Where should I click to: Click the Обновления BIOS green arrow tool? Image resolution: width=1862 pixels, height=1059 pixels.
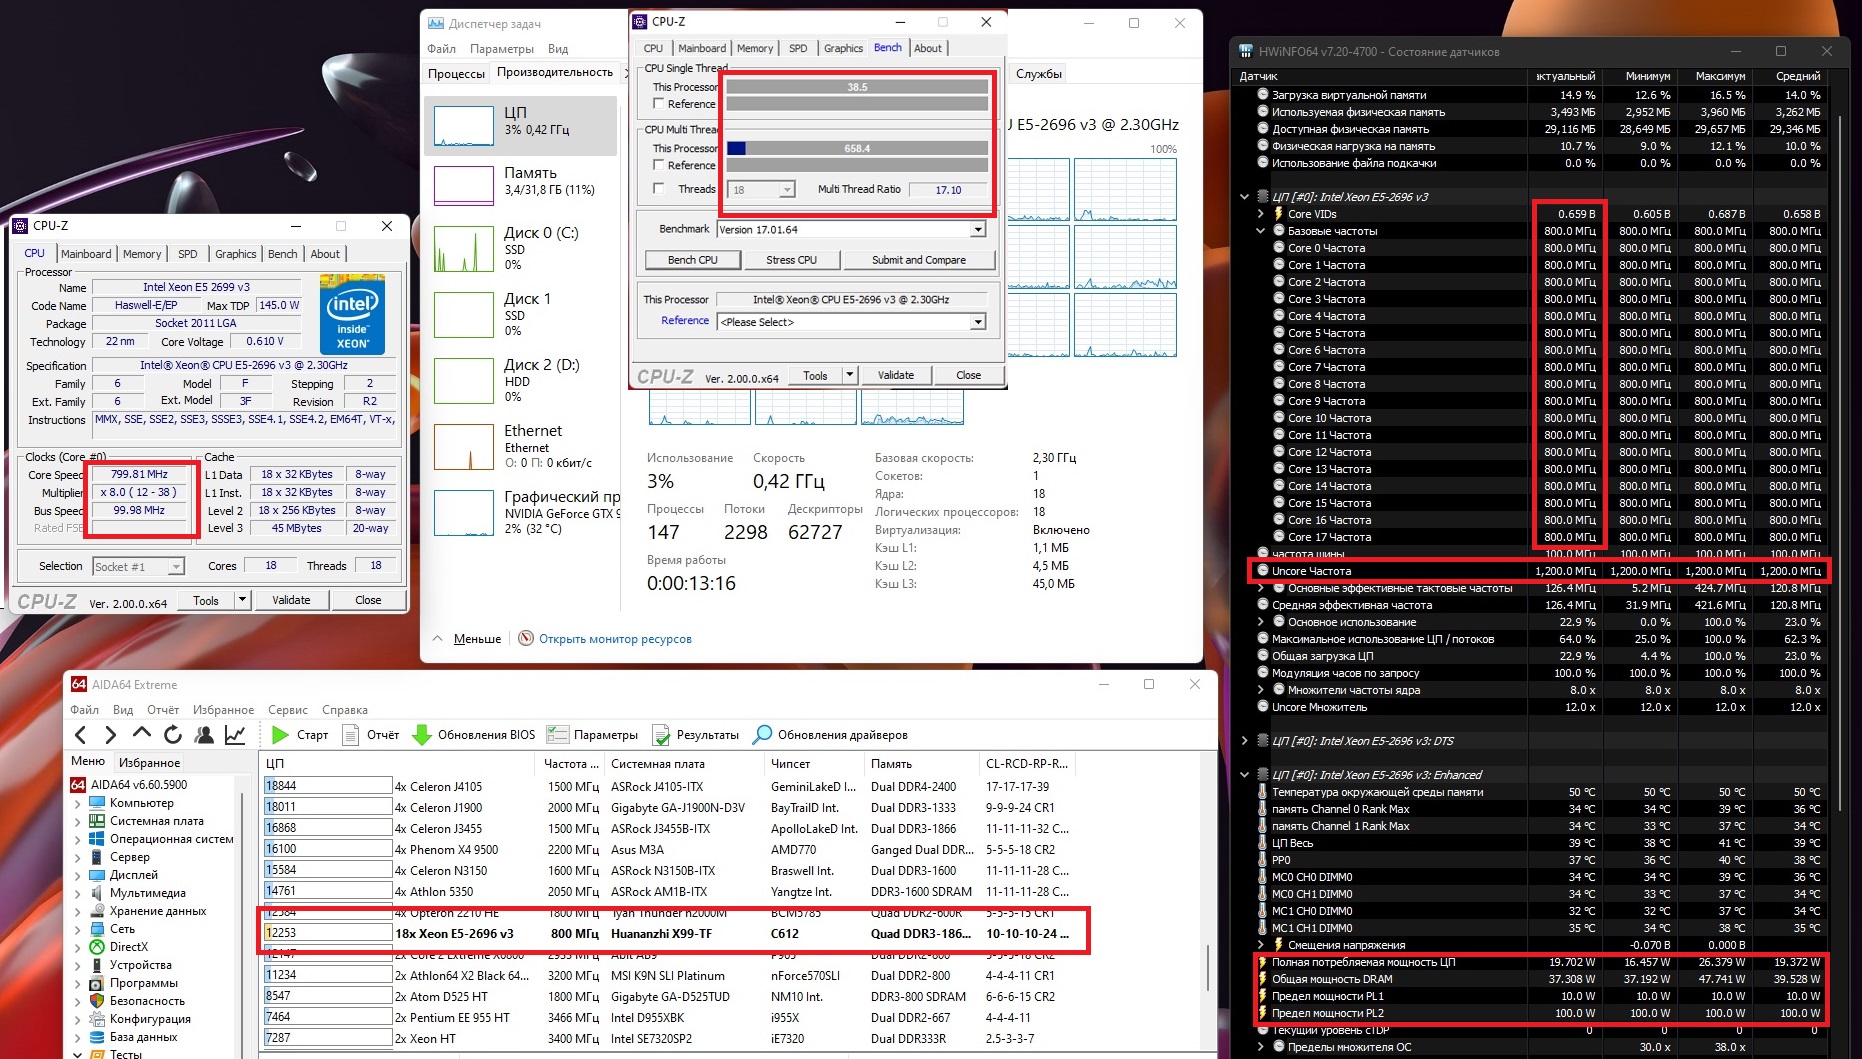click(x=474, y=735)
